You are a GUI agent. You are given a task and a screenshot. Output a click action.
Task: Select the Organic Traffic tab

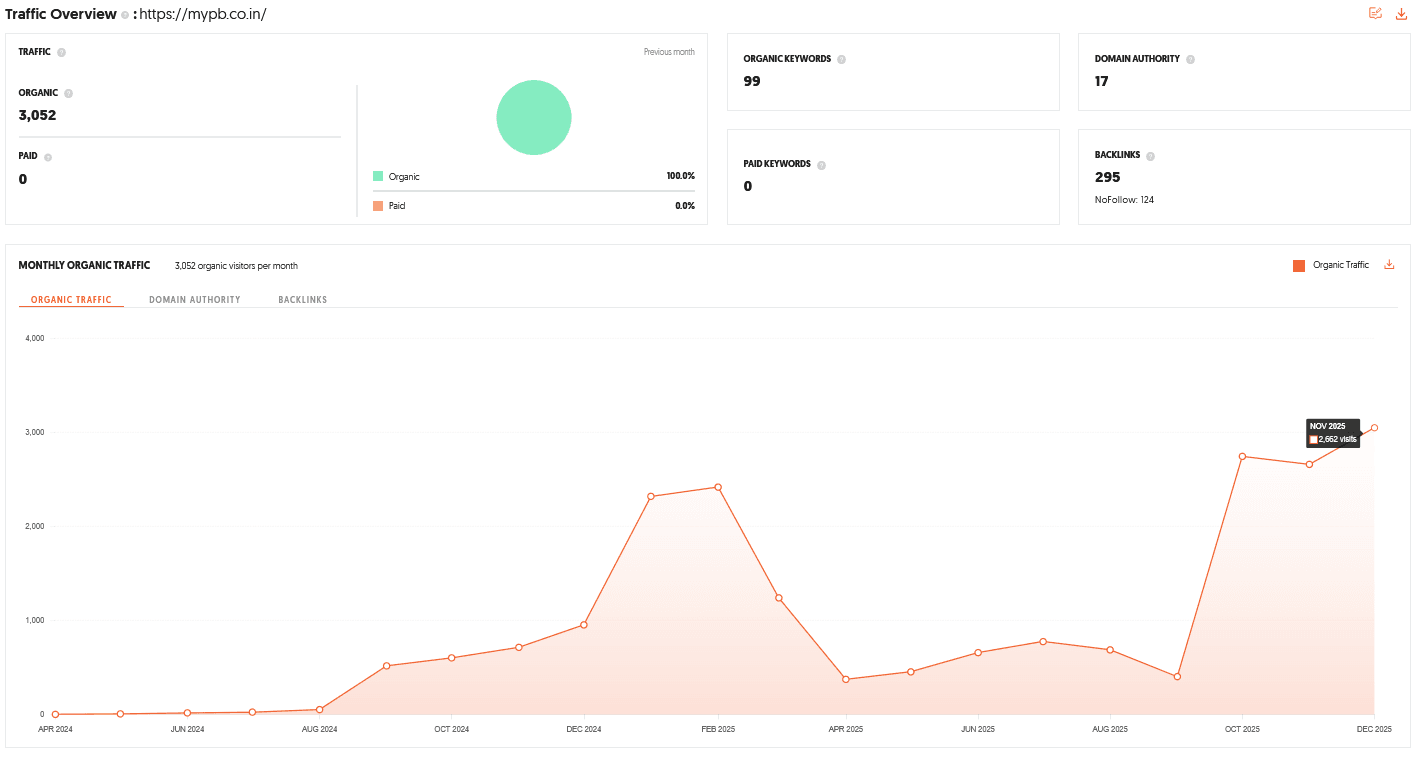[x=70, y=299]
